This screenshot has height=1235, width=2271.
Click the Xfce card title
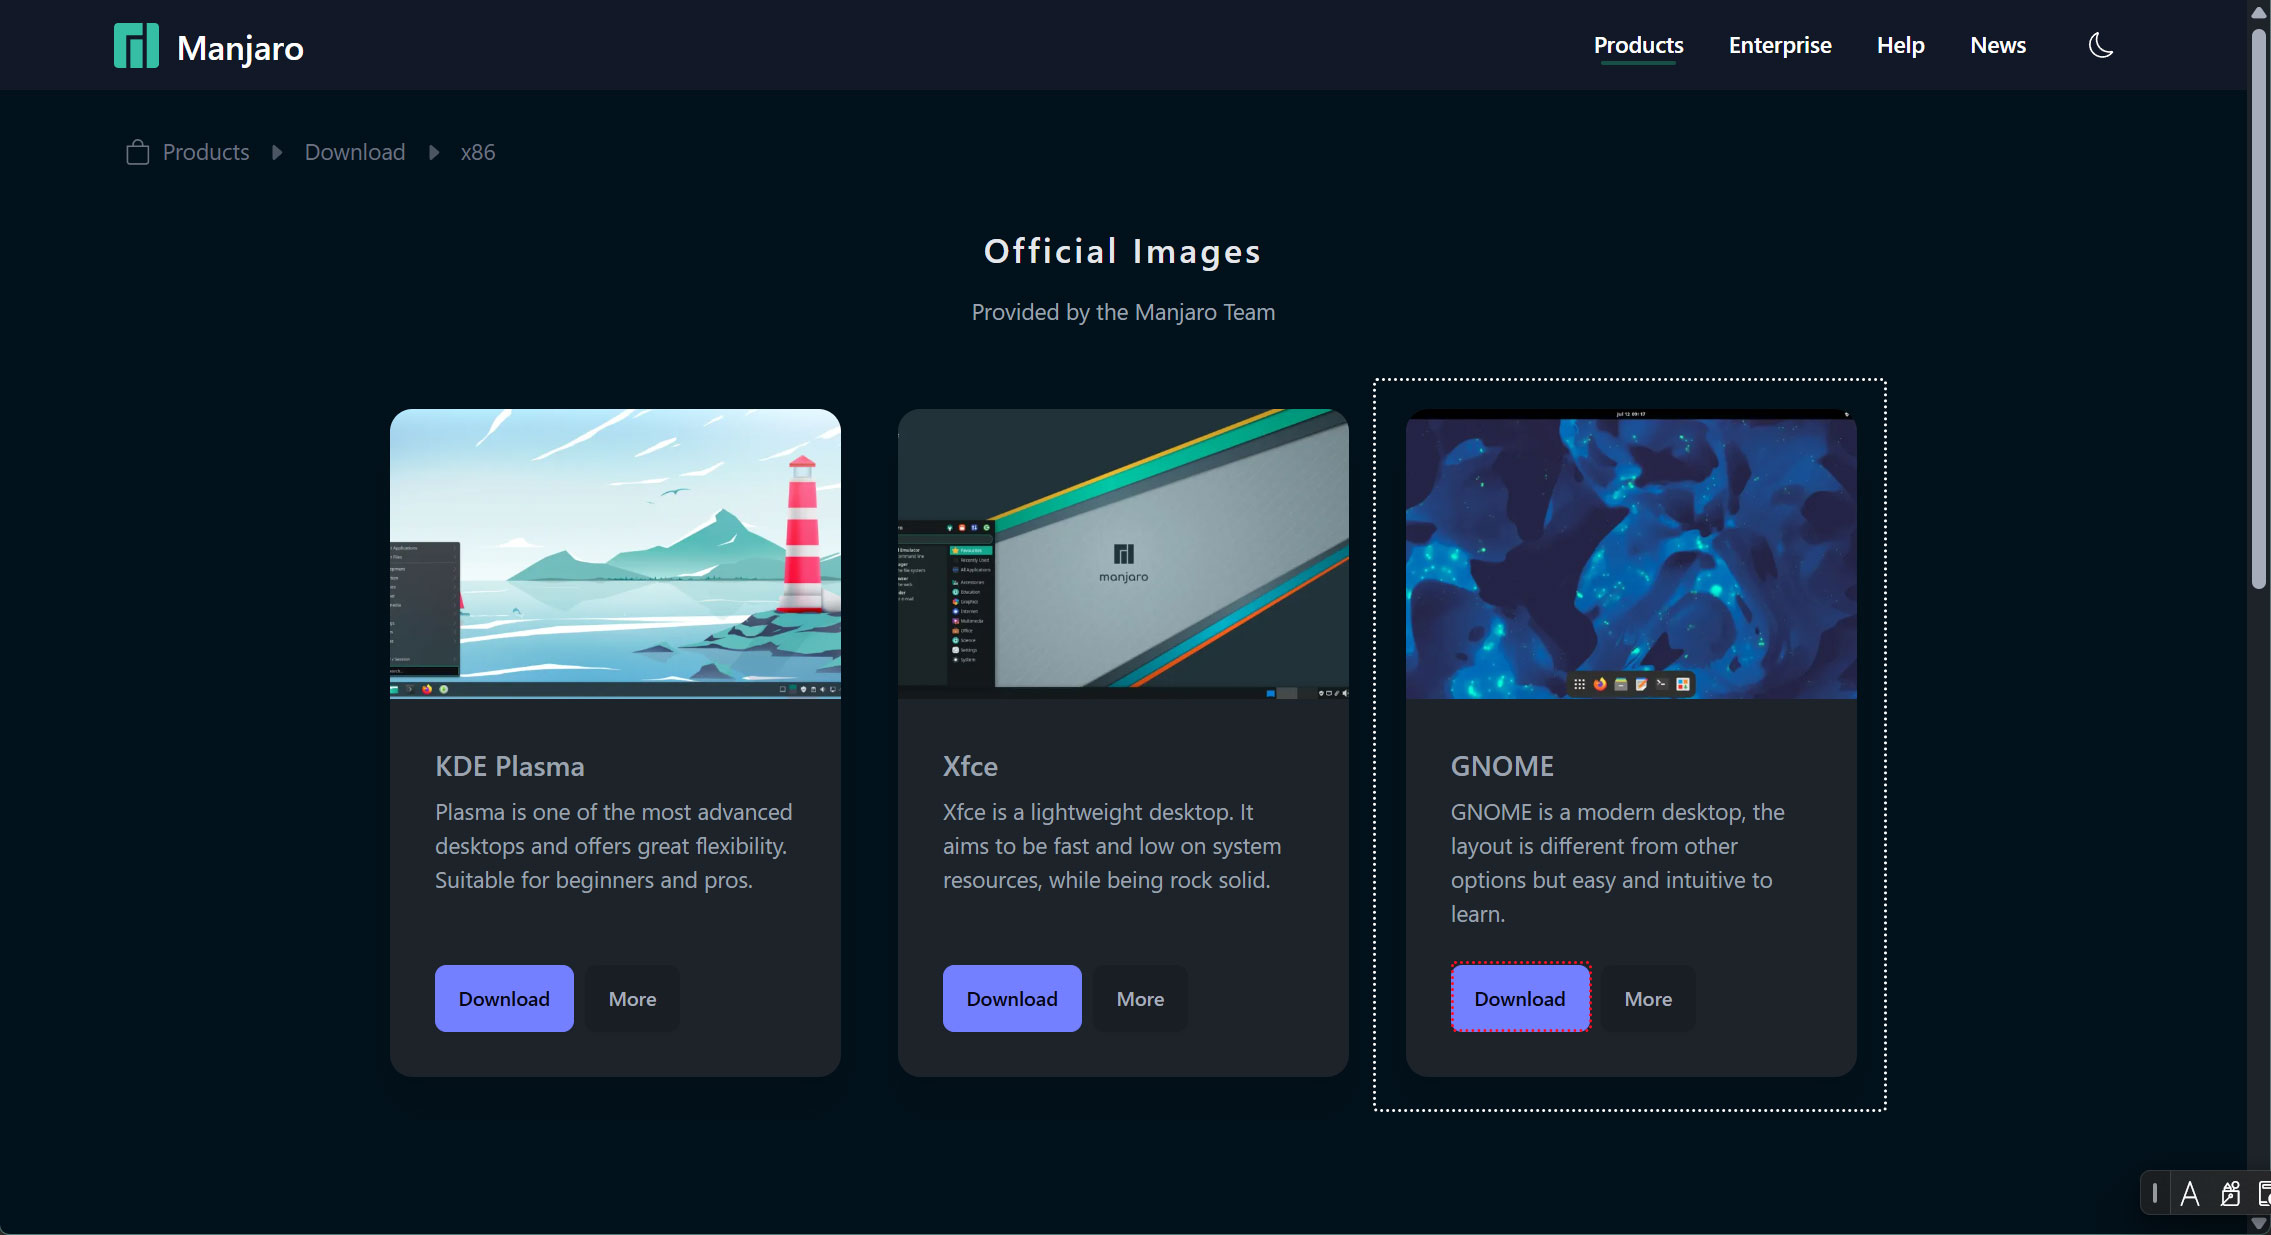[970, 766]
